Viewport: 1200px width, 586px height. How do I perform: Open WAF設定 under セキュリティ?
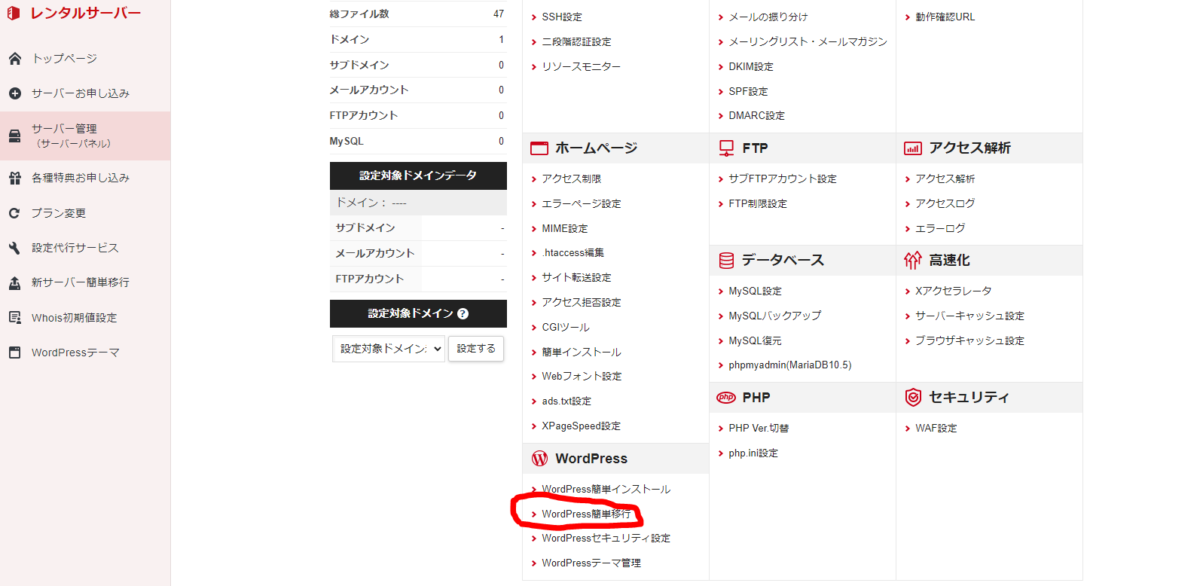(x=936, y=428)
